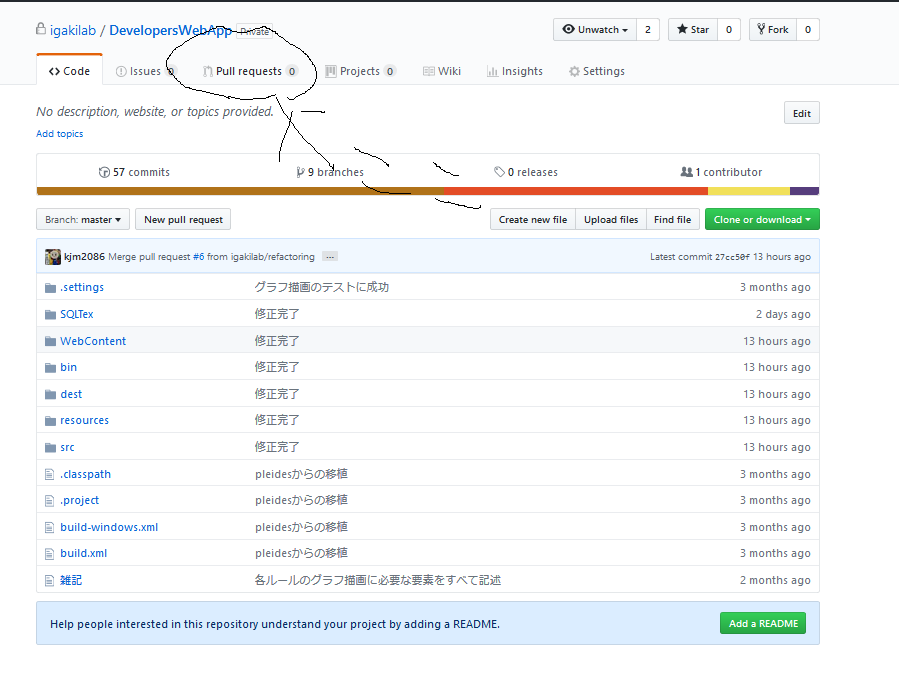899x686 pixels.
Task: Click the folder icon for src
Action: pyautogui.click(x=50, y=447)
